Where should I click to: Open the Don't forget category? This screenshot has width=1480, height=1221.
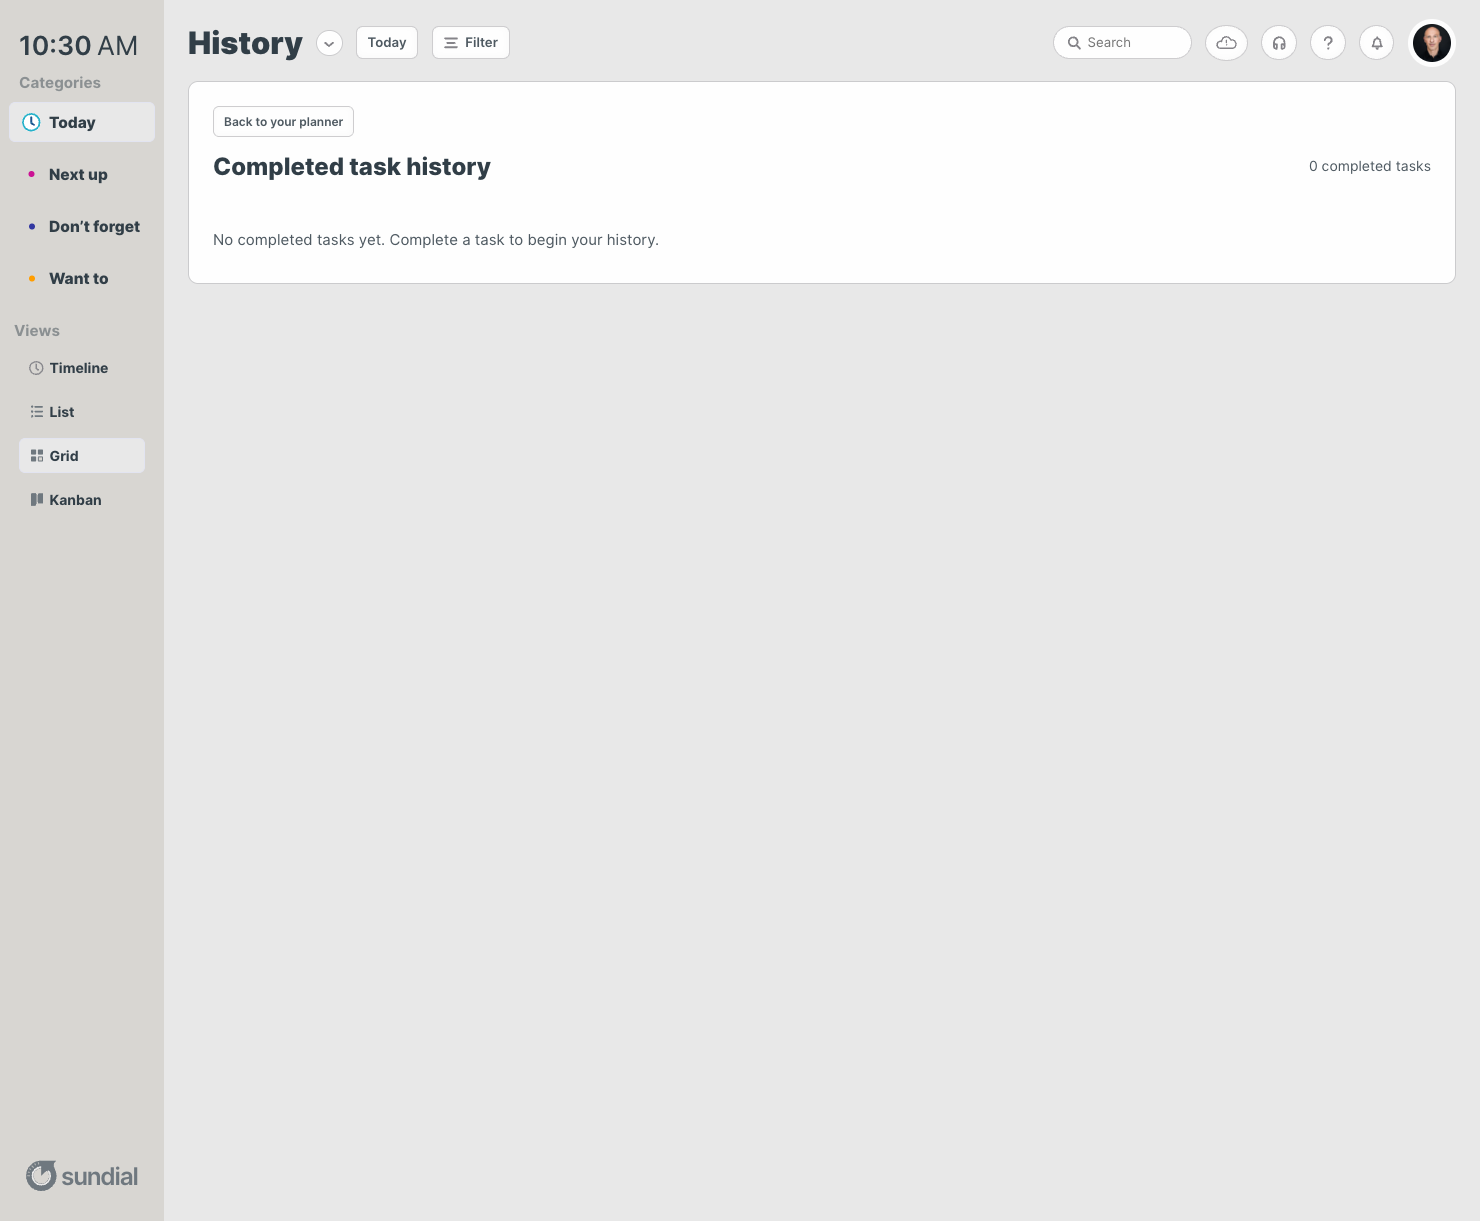(82, 226)
